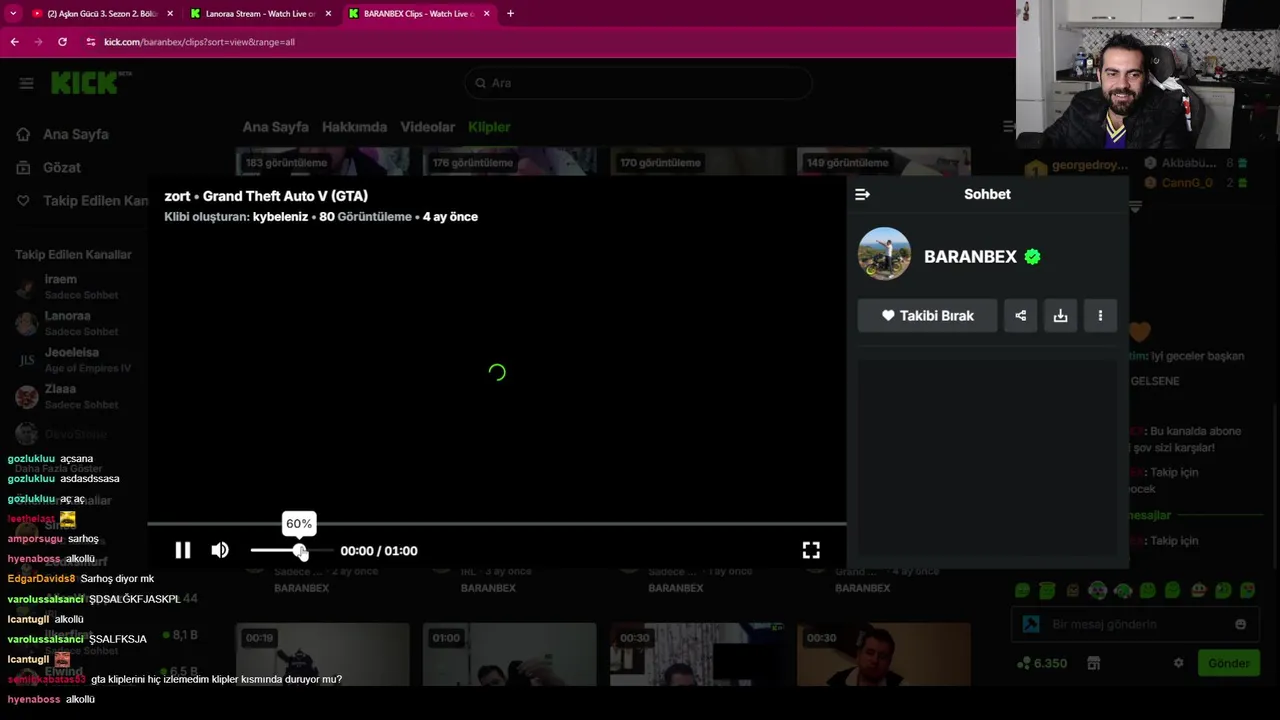Click the clip progress bar above the controls
This screenshot has width=1280, height=720.
tap(497, 523)
